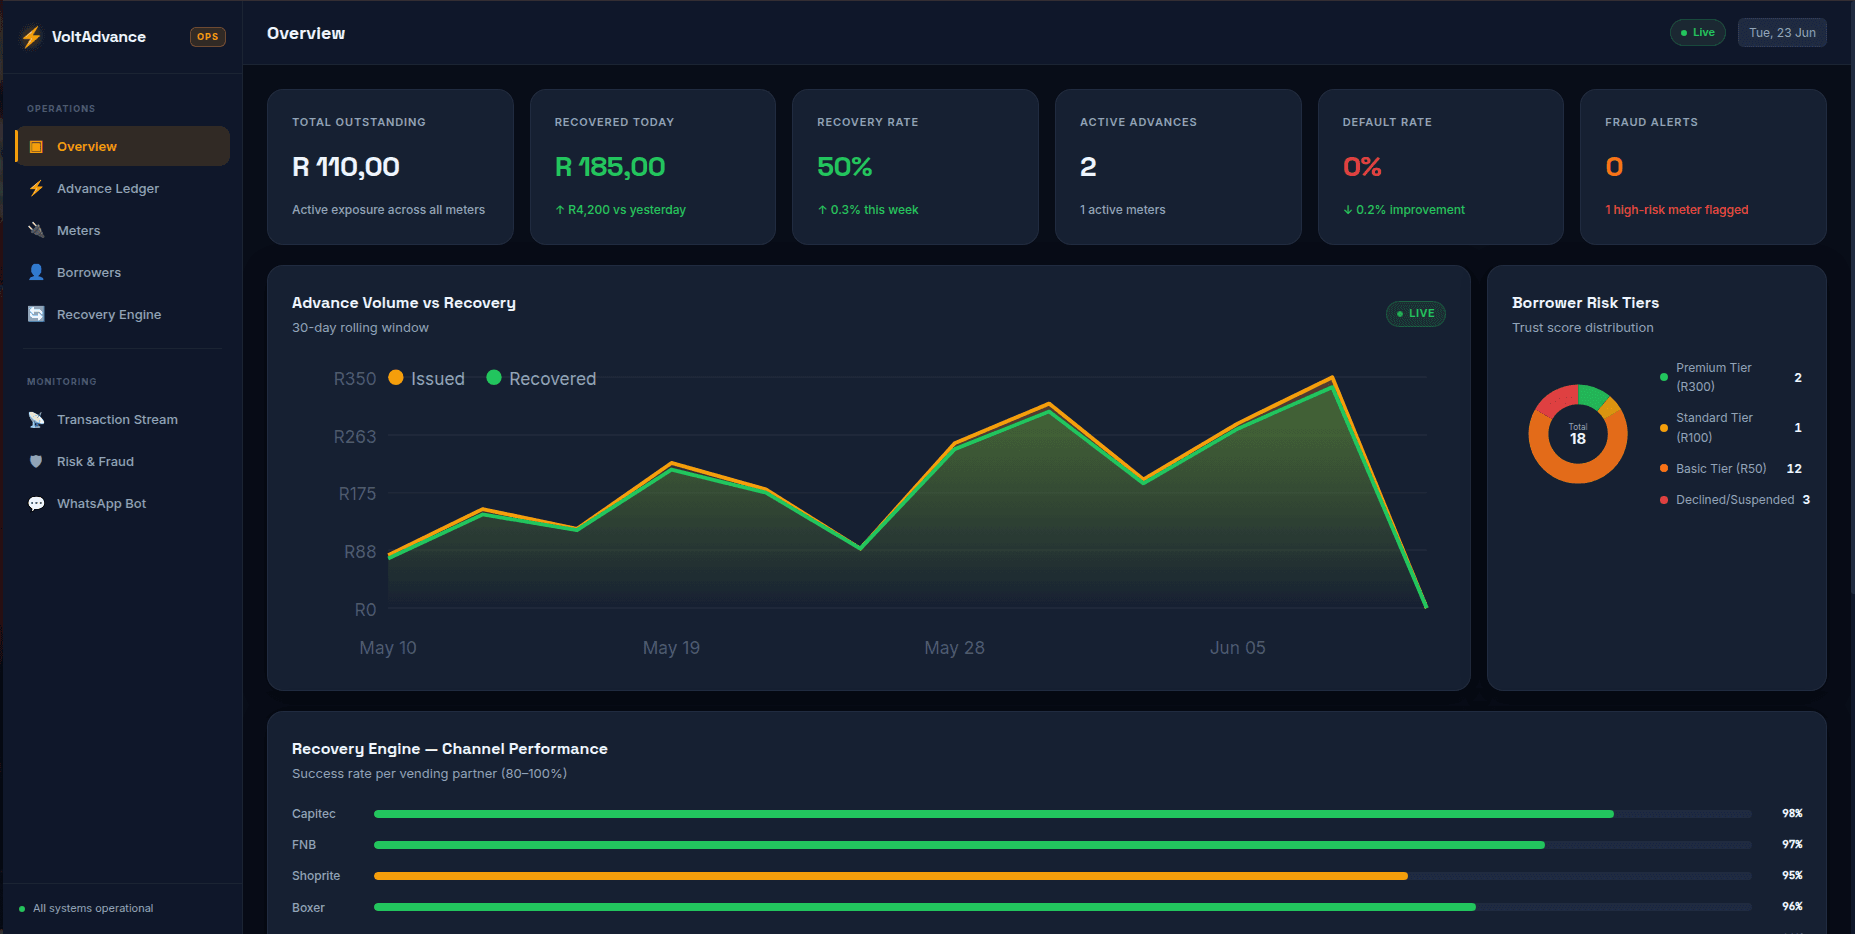Image resolution: width=1855 pixels, height=934 pixels.
Task: Click the VoltAdvance lightning bolt logo
Action: pos(32,37)
